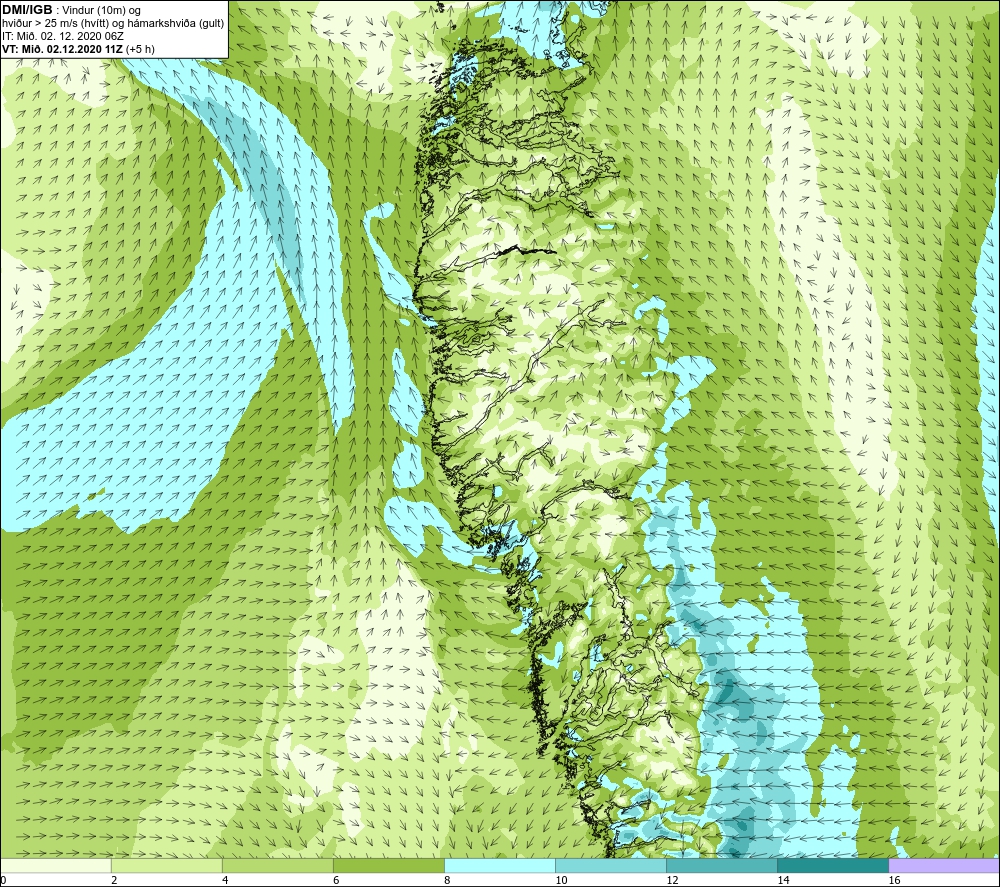Select the purple above-16 m/s swatch
Screen dimensions: 1000x887
click(x=944, y=865)
